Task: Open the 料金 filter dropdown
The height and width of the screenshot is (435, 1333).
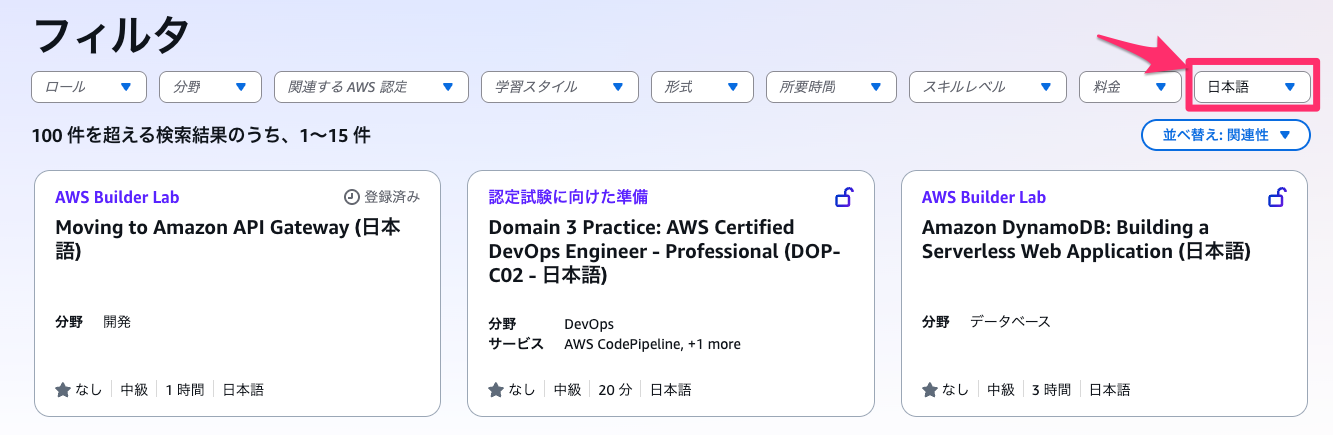Action: [1130, 87]
